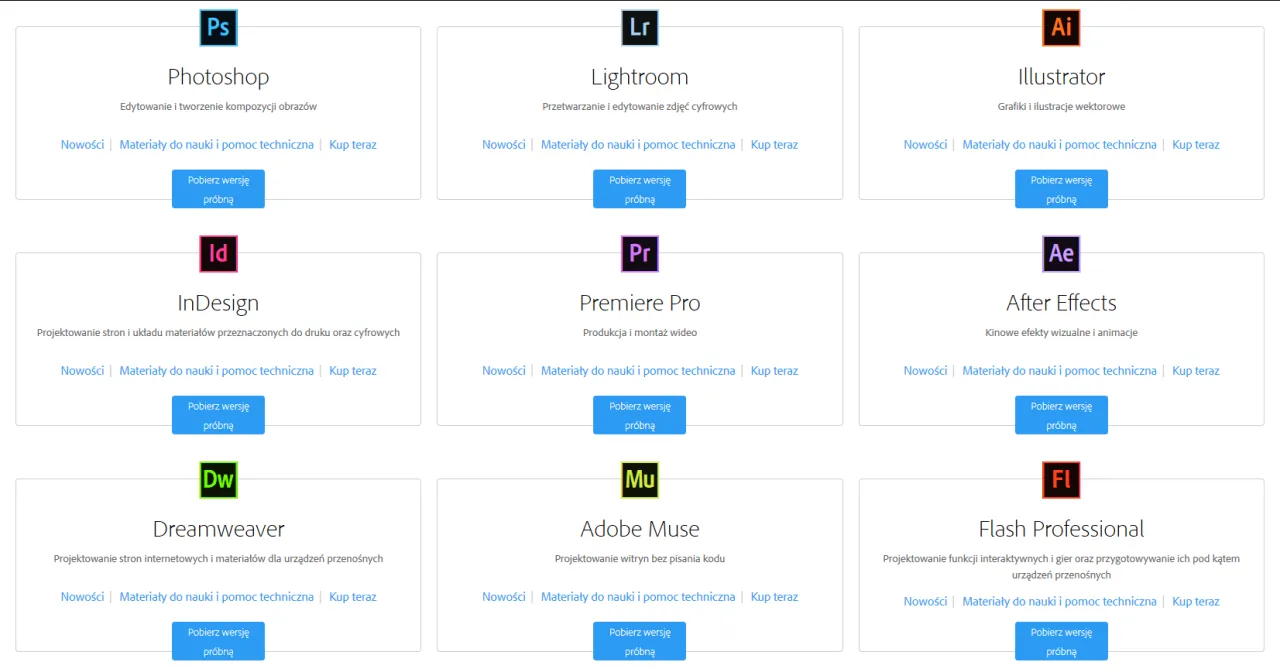1280x669 pixels.
Task: Open InDesign's Materiały do nauki i pomoc techniczna
Action: point(217,371)
